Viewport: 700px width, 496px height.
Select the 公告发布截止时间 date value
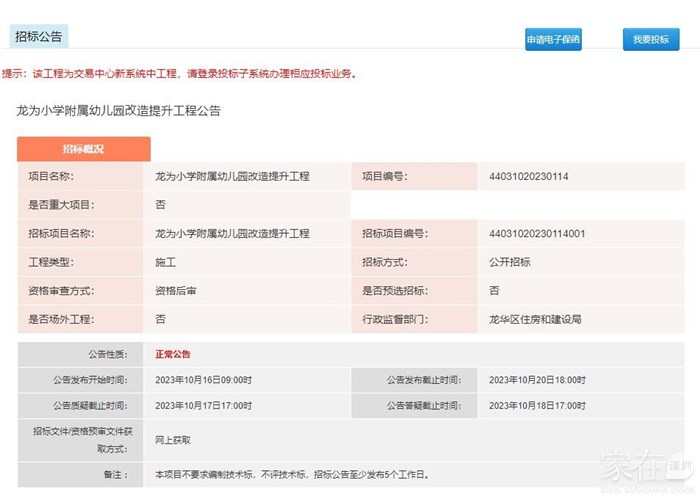pos(537,380)
